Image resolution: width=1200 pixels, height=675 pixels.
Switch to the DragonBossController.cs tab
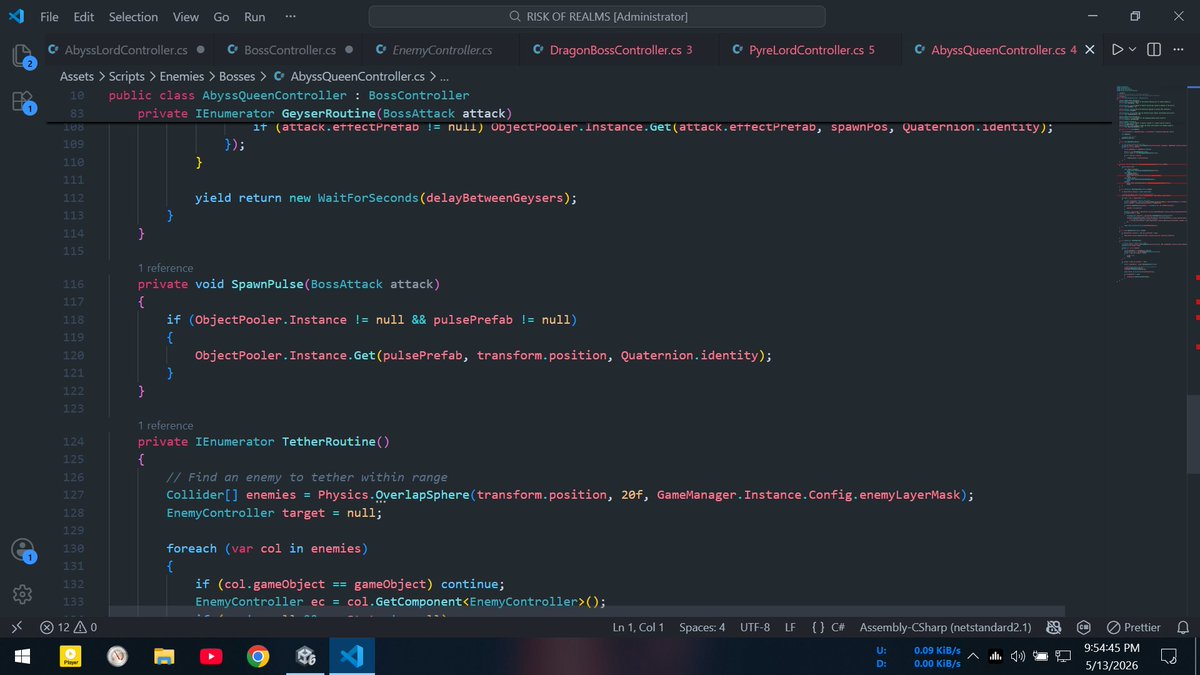click(x=620, y=50)
